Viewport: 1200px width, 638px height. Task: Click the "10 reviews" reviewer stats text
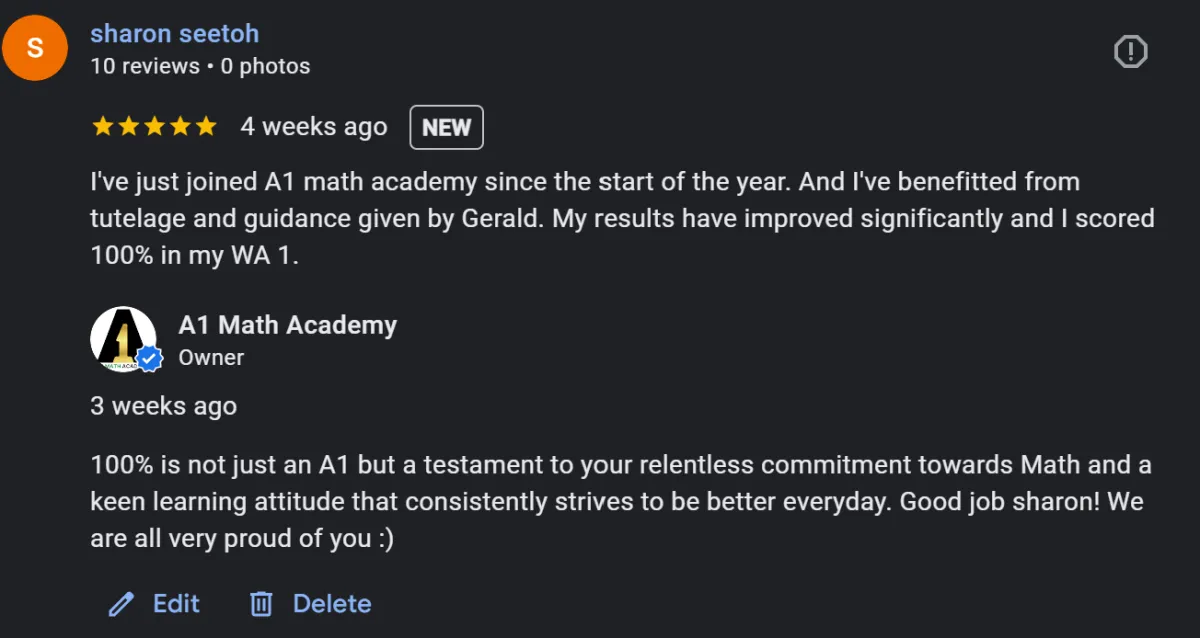point(145,67)
